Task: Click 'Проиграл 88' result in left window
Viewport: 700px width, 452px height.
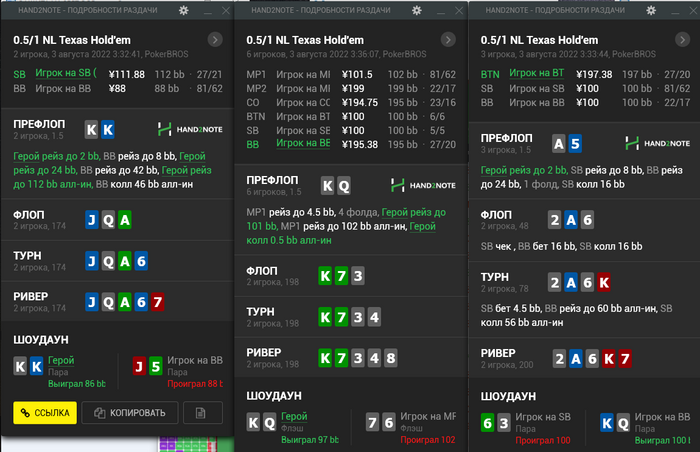Action: pyautogui.click(x=195, y=384)
